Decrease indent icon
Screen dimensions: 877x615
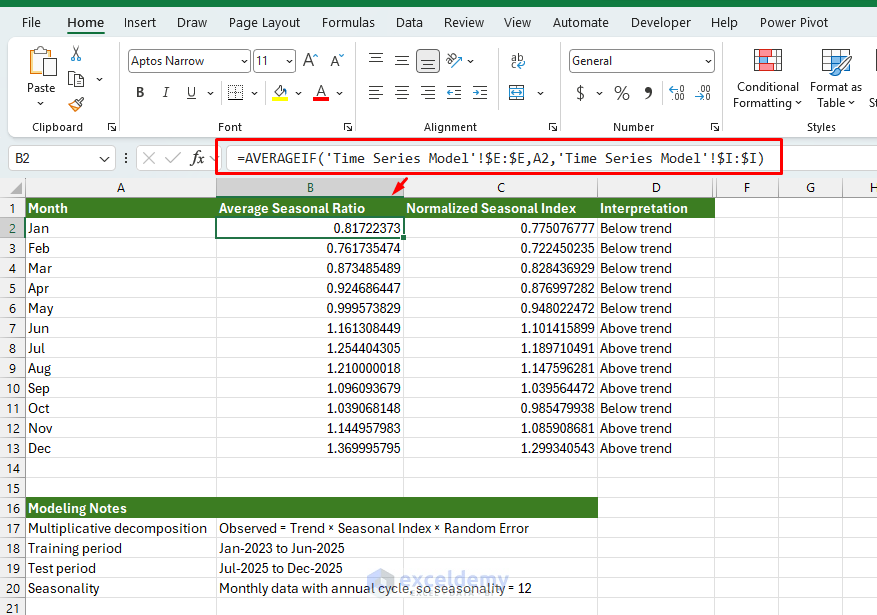point(454,93)
